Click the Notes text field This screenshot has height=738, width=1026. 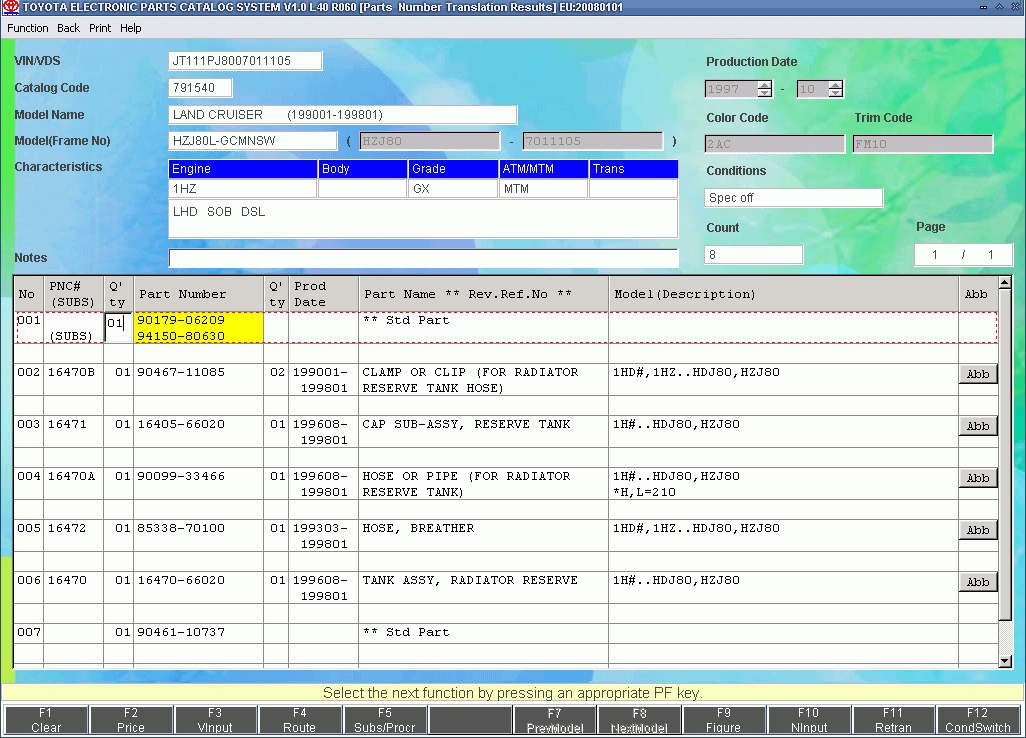click(423, 258)
